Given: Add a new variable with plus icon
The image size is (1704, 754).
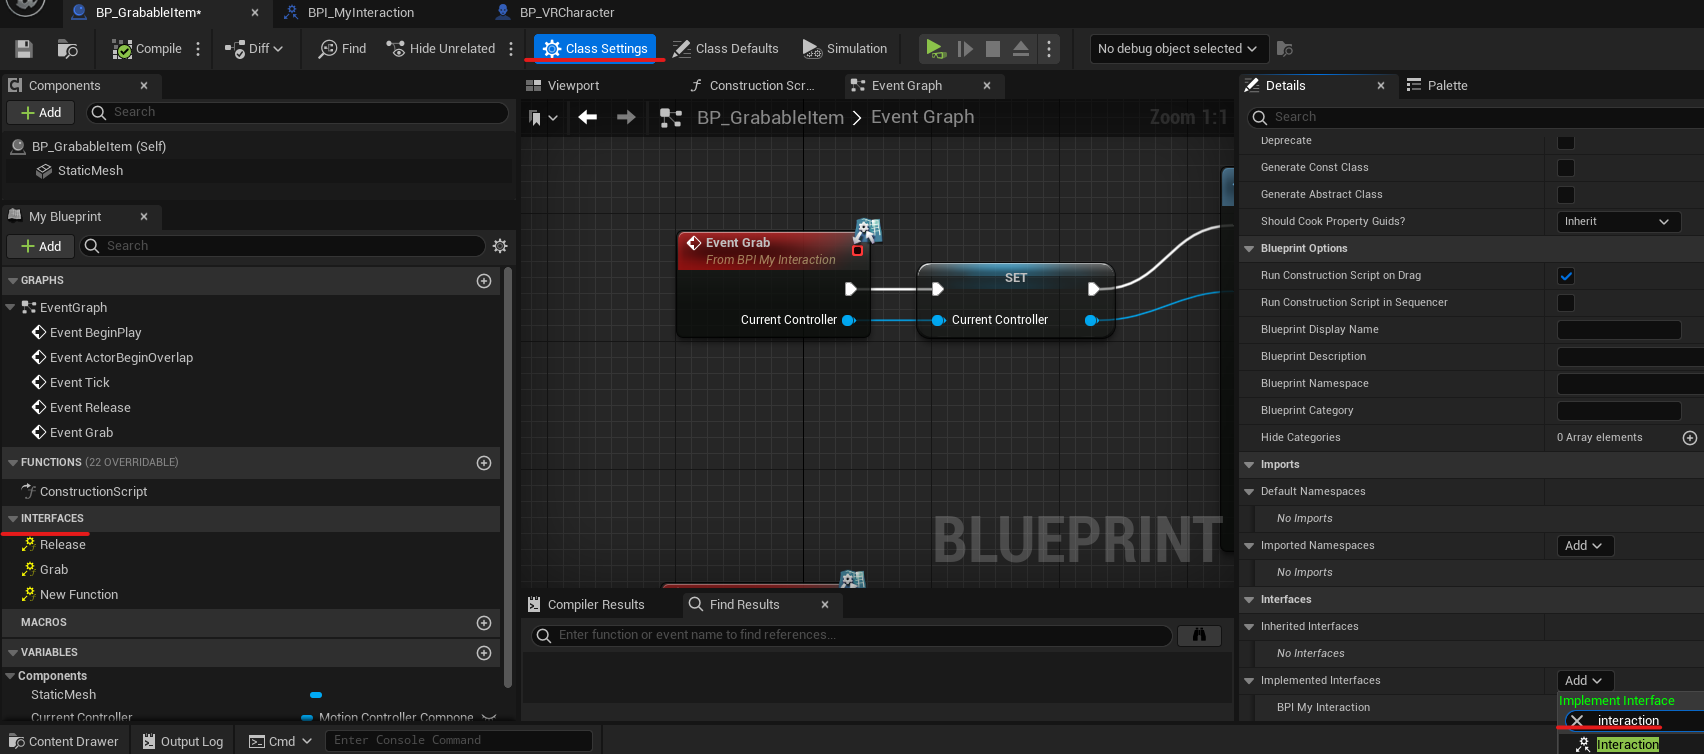Looking at the screenshot, I should [484, 653].
